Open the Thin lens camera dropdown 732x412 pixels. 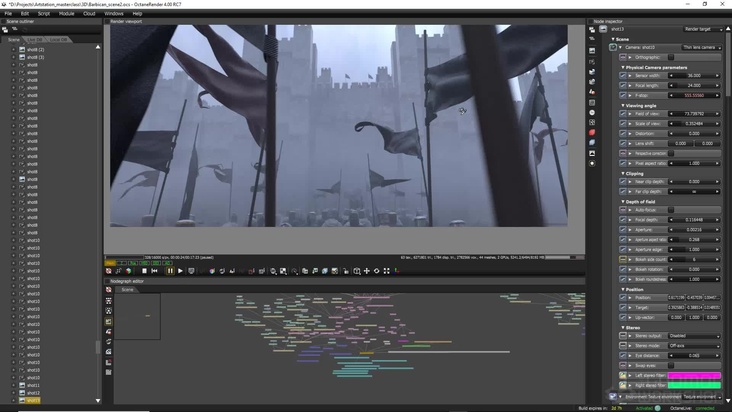click(x=701, y=47)
